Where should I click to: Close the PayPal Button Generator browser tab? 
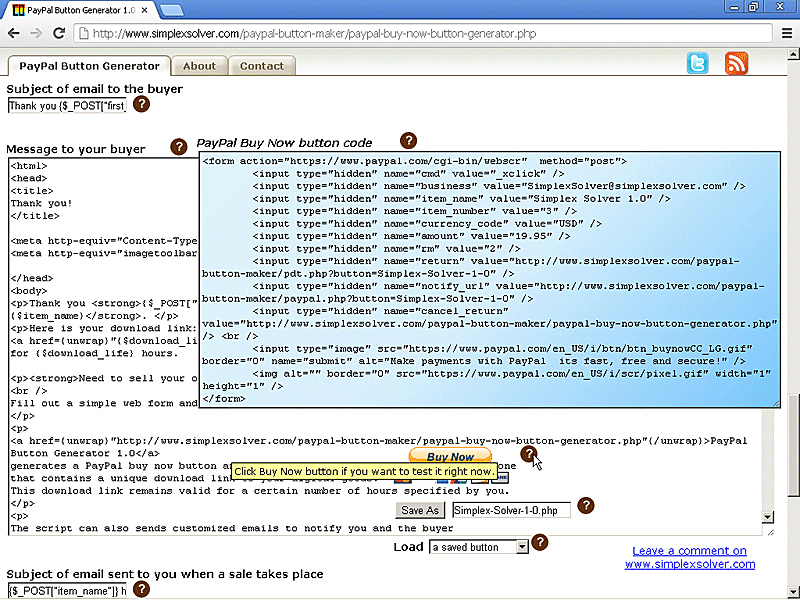point(144,10)
